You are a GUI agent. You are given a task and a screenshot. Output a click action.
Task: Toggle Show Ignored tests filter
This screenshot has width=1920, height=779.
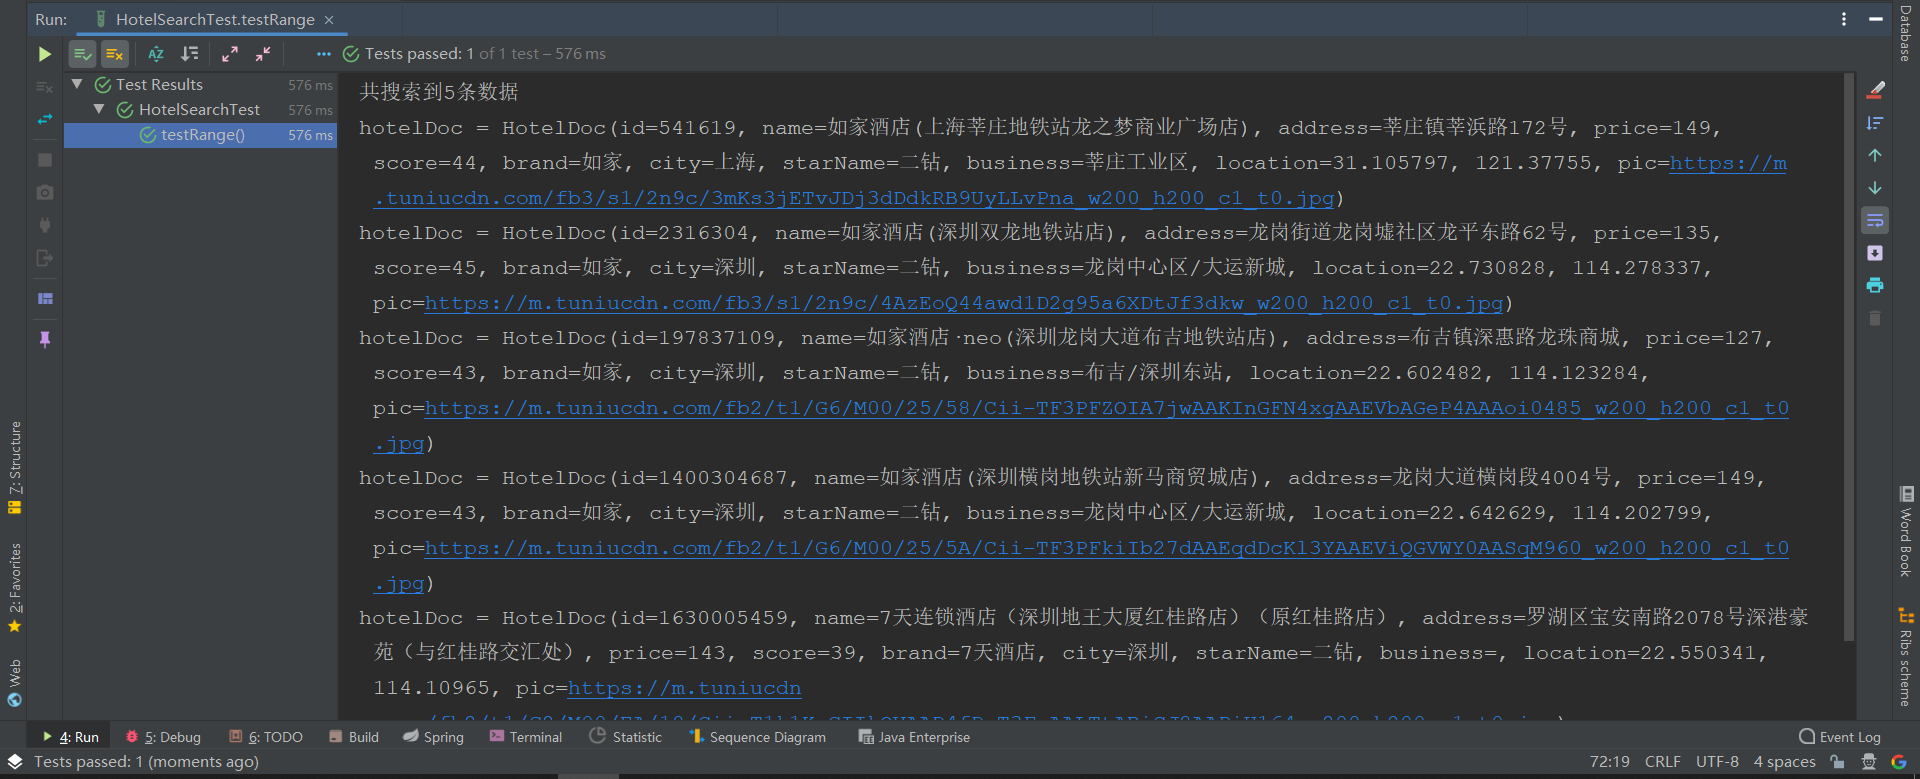(x=115, y=54)
